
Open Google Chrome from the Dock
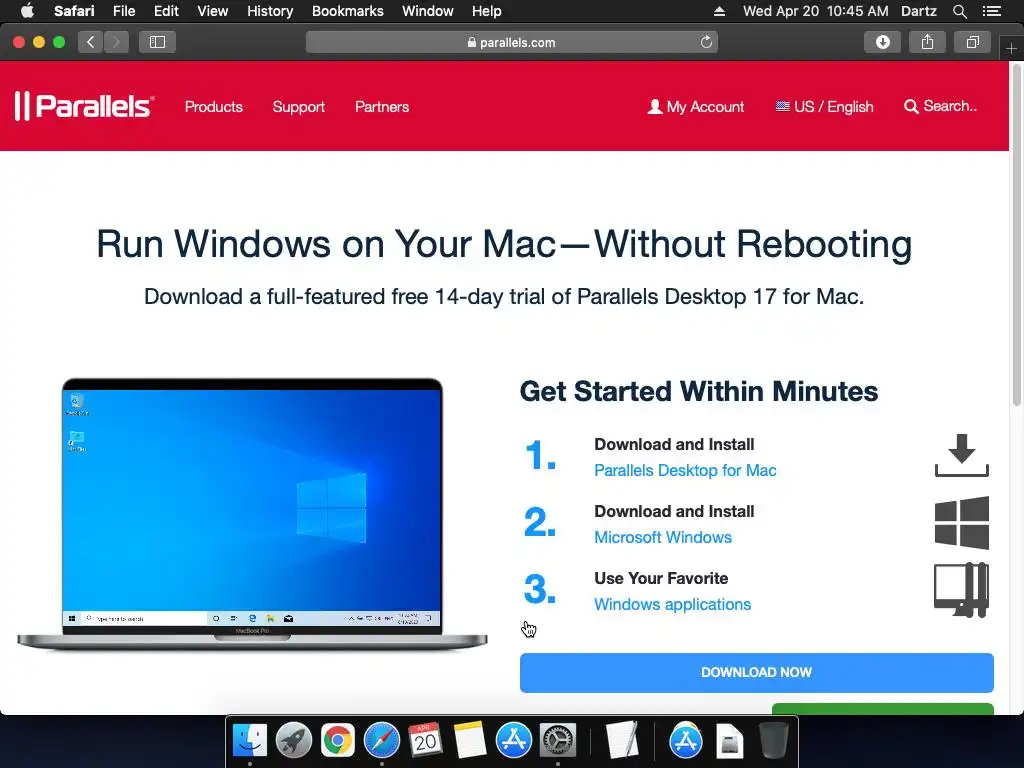click(x=337, y=741)
